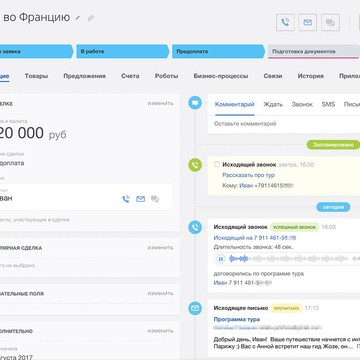
Task: Open the Счета tab
Action: click(x=130, y=76)
